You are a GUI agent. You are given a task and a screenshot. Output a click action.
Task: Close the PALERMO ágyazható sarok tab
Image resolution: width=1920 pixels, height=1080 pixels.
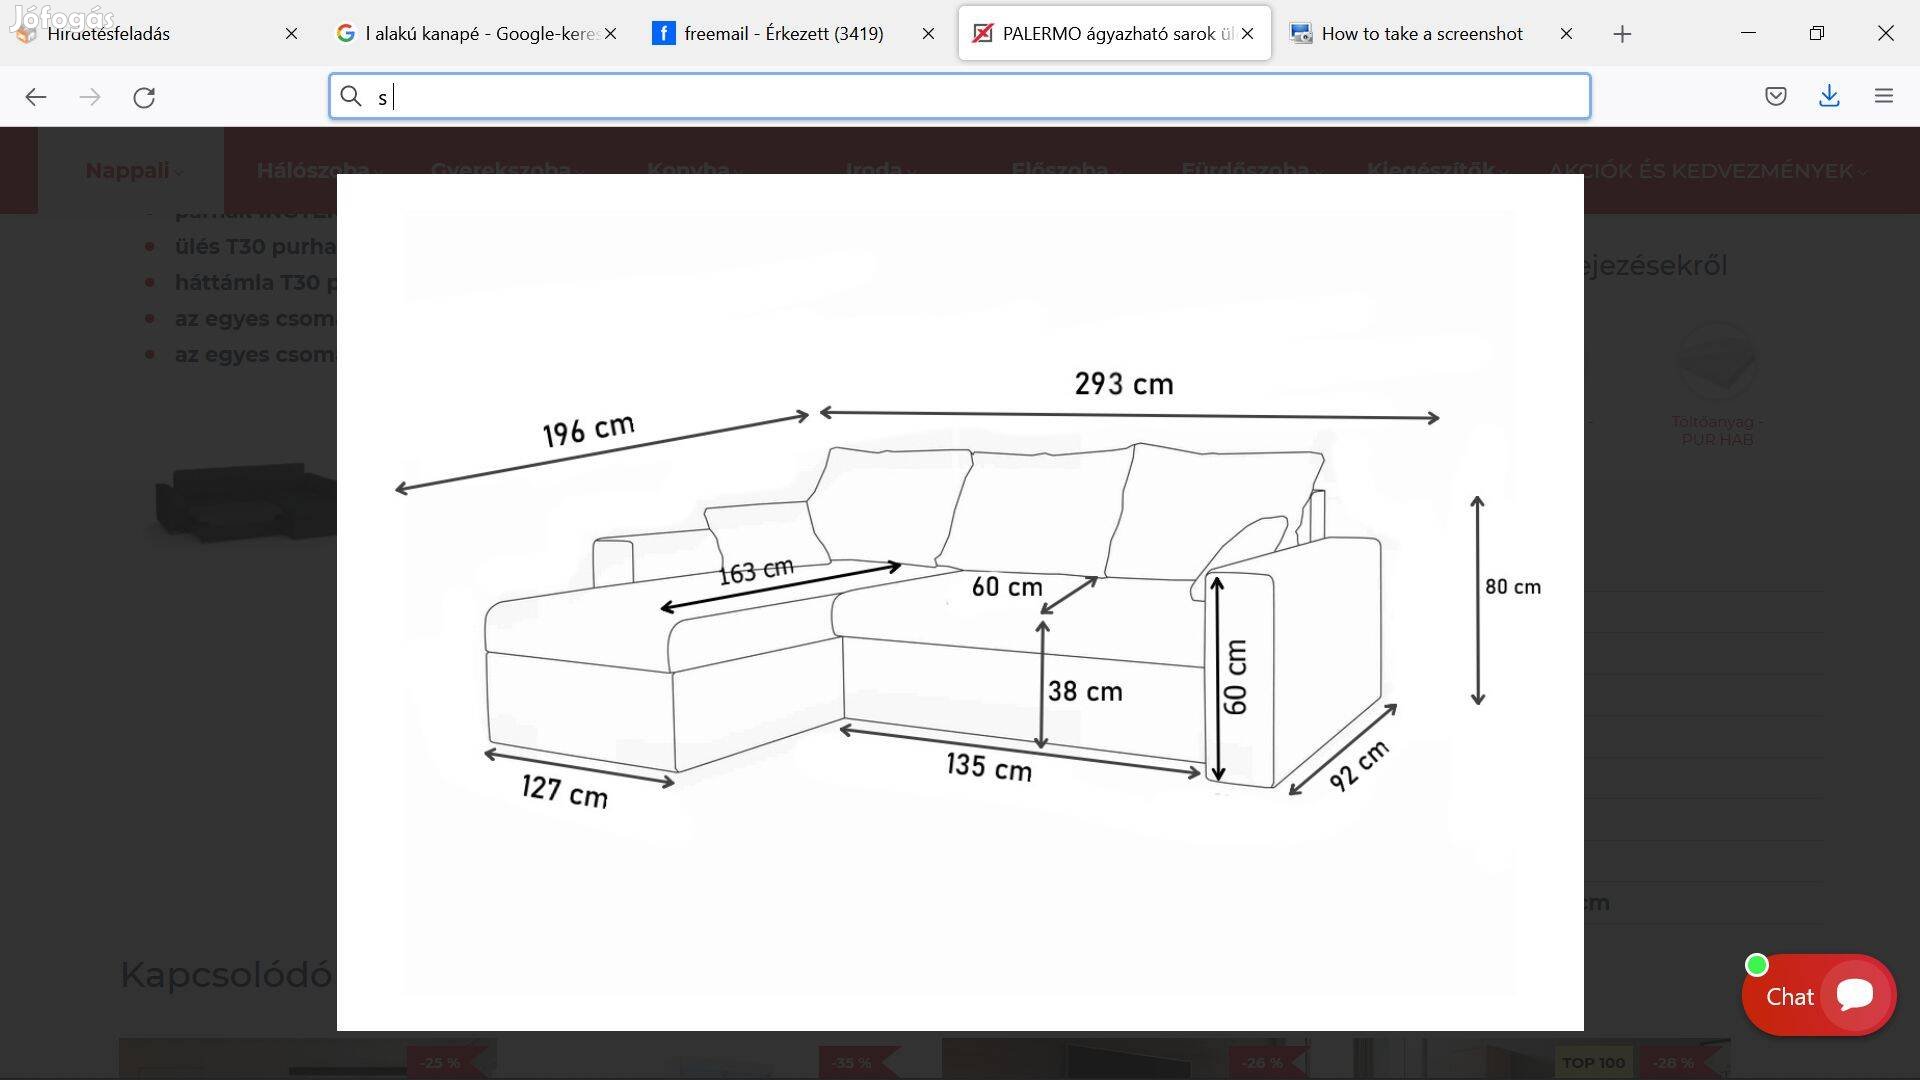tap(1247, 34)
